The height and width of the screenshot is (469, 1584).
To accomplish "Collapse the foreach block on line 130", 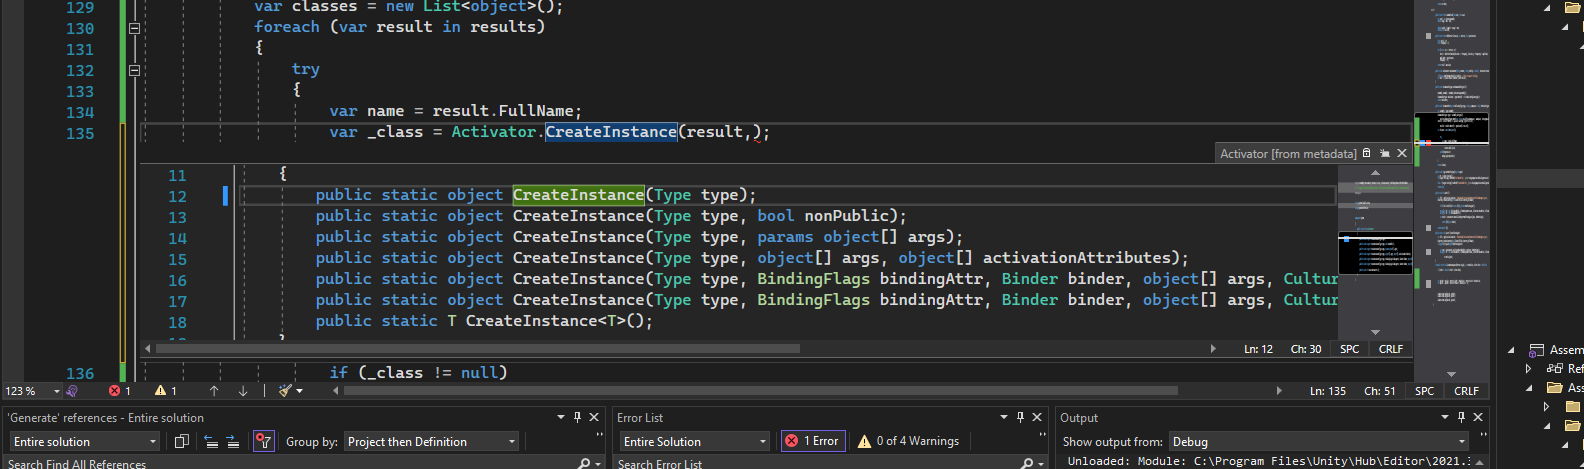I will [134, 28].
